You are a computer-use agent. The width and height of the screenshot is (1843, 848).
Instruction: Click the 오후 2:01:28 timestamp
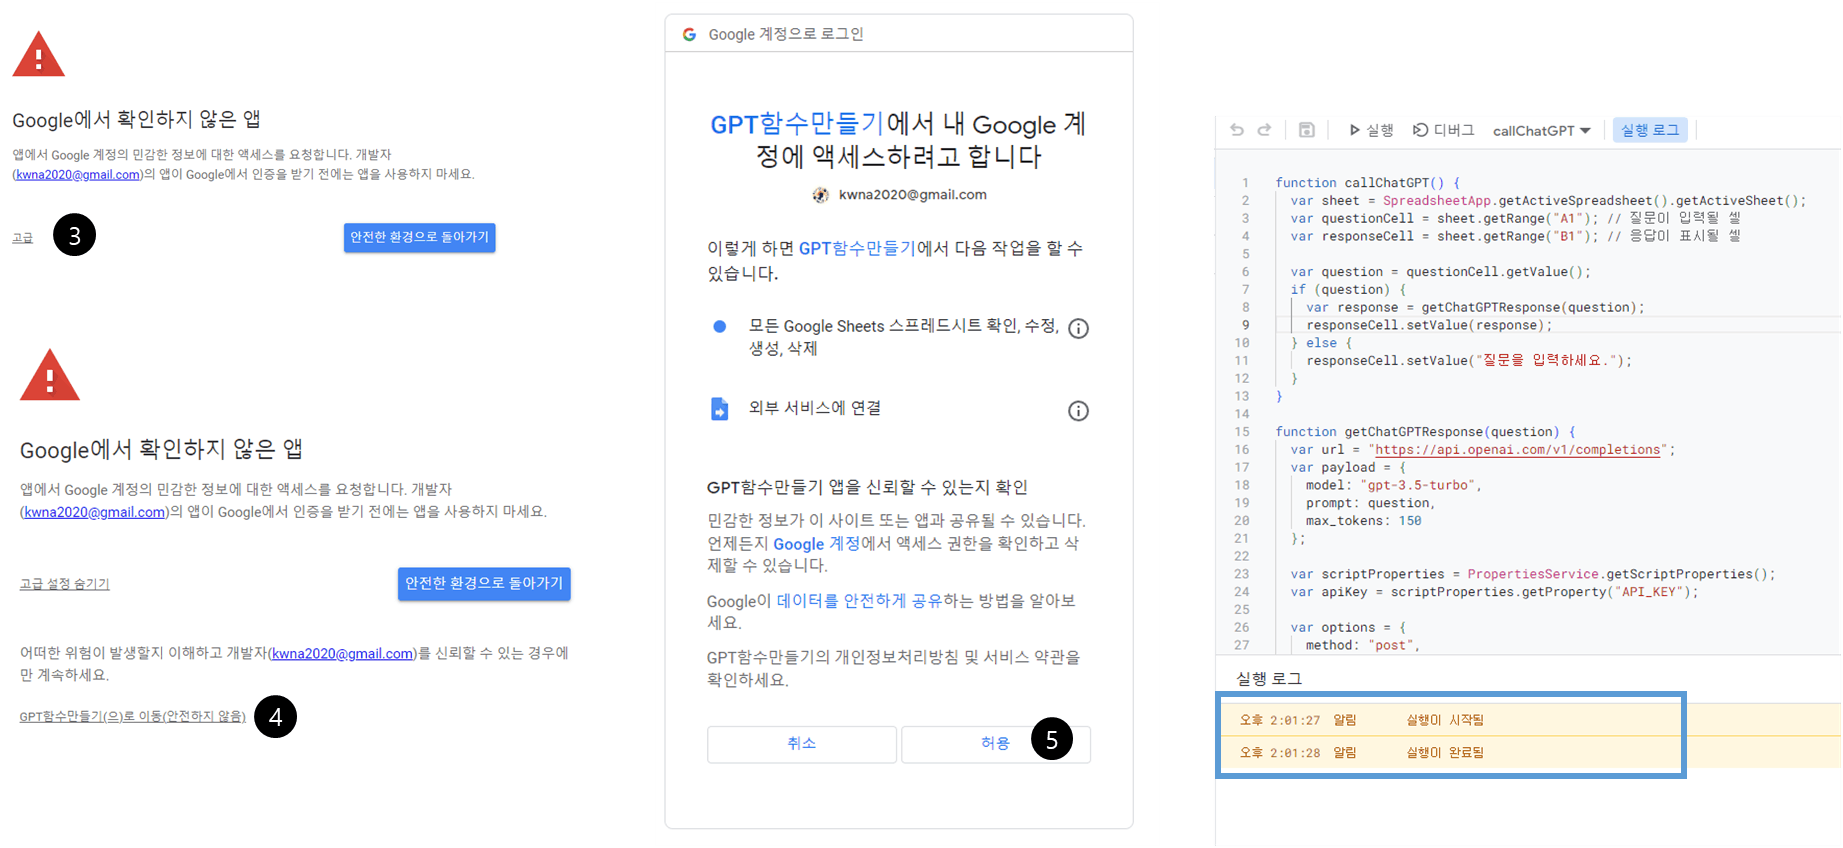point(1280,753)
